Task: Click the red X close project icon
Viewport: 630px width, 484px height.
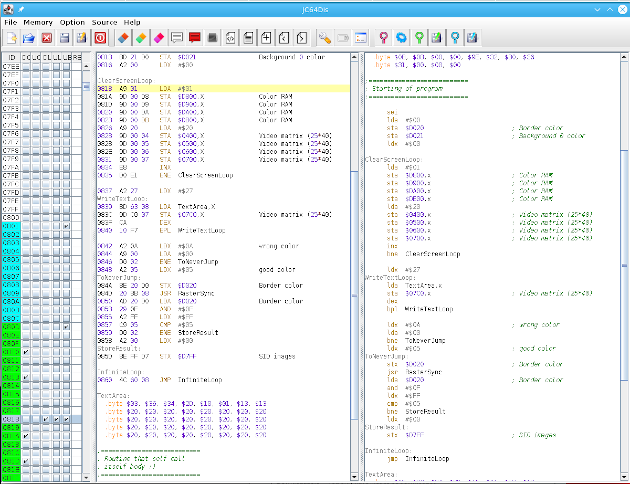Action: 46,37
